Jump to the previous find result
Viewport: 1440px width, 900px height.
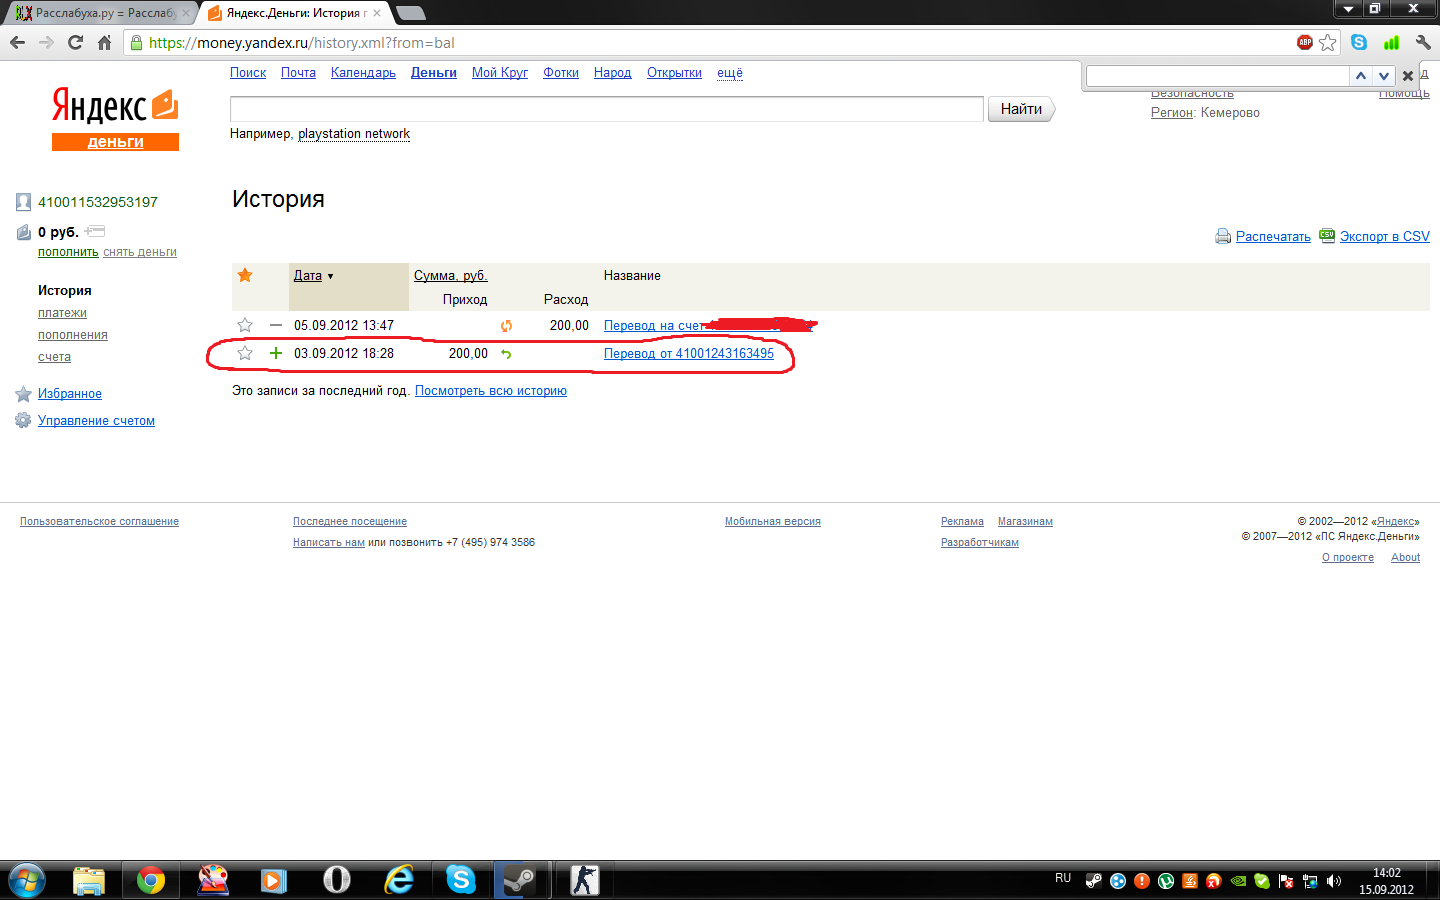pyautogui.click(x=1361, y=76)
